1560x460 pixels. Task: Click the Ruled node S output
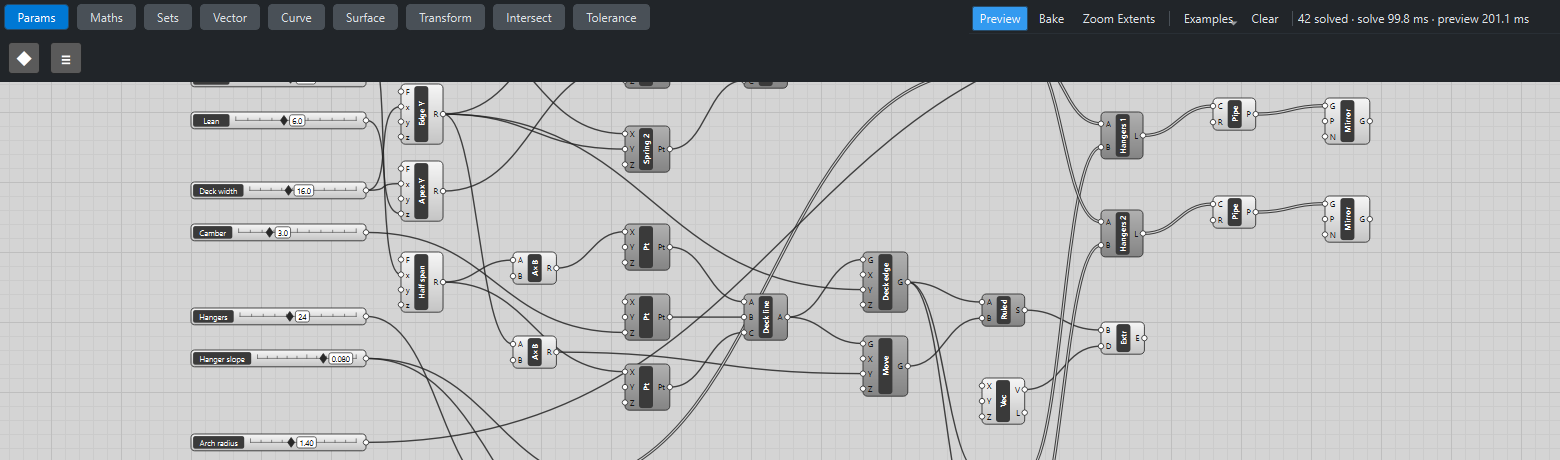pyautogui.click(x=1024, y=310)
